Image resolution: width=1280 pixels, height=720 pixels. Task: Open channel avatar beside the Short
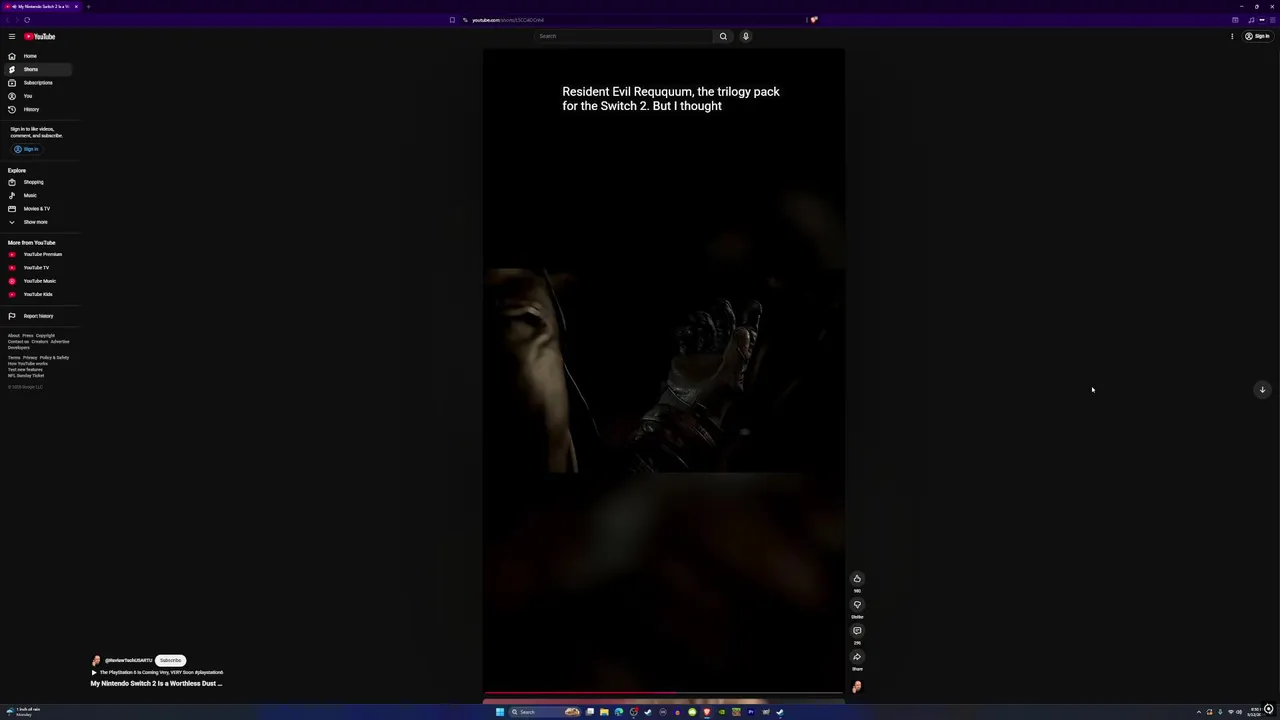857,687
